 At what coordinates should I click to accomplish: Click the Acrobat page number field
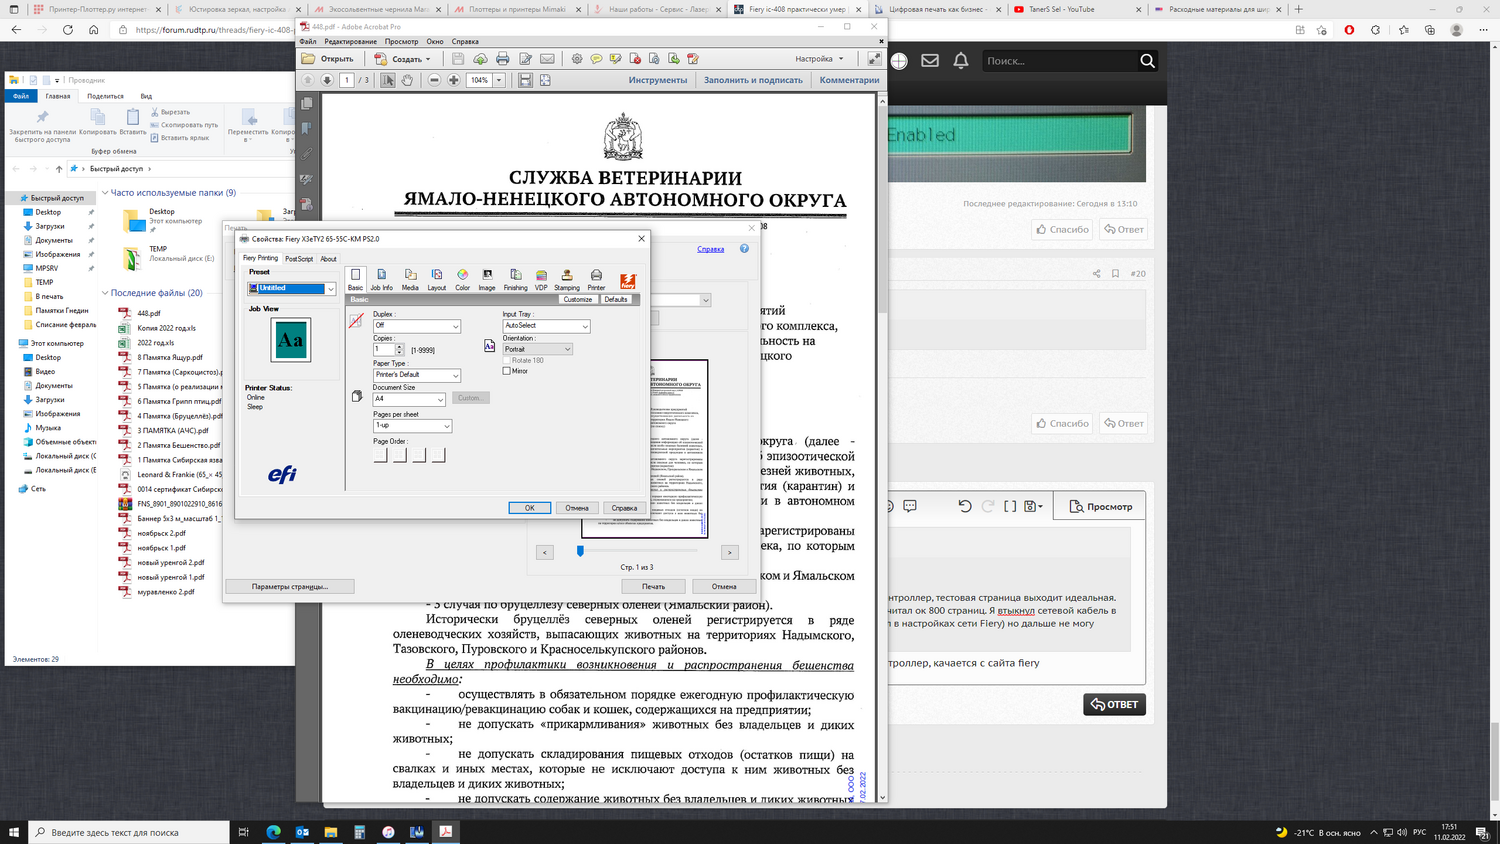[x=347, y=80]
